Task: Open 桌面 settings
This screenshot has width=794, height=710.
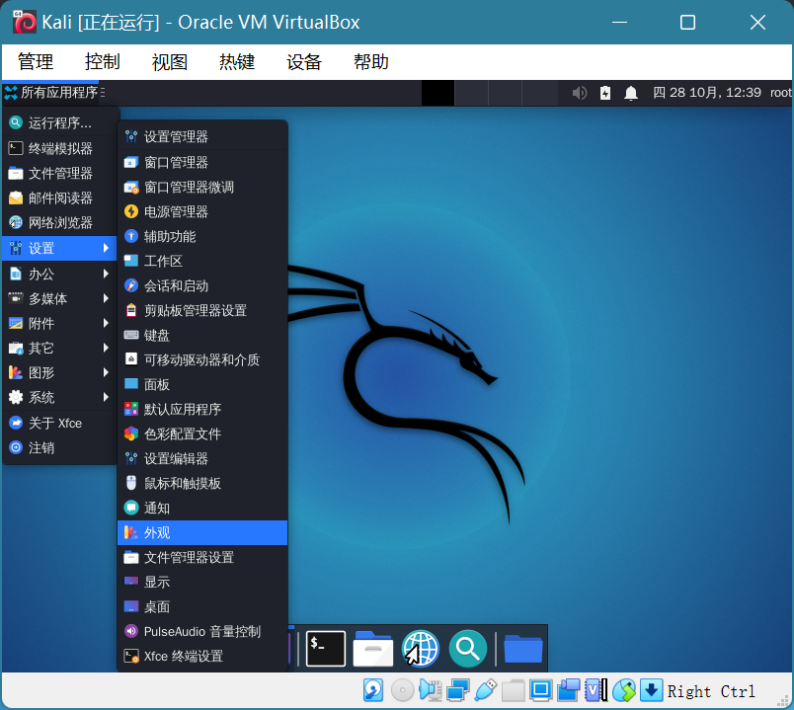Action: click(203, 607)
